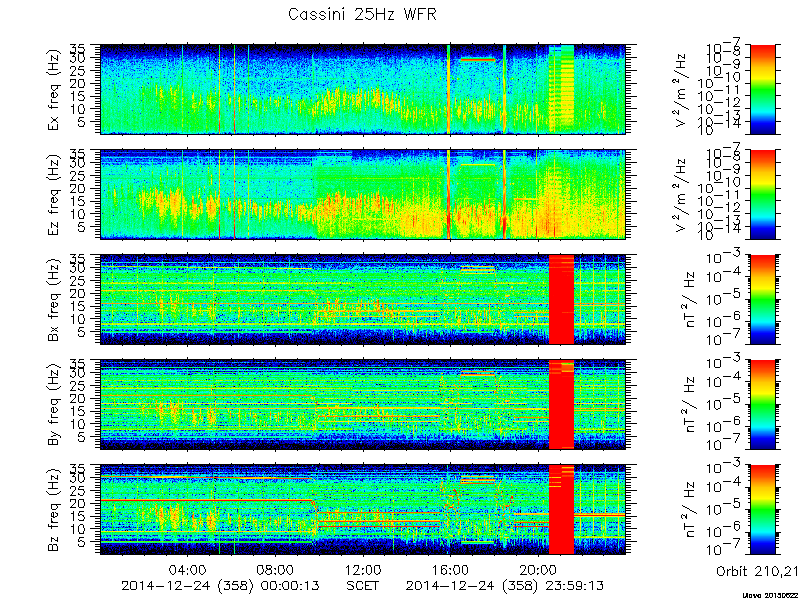Viewport: 800px width, 600px height.
Task: Click the By spectrogram panel
Action: [363, 405]
